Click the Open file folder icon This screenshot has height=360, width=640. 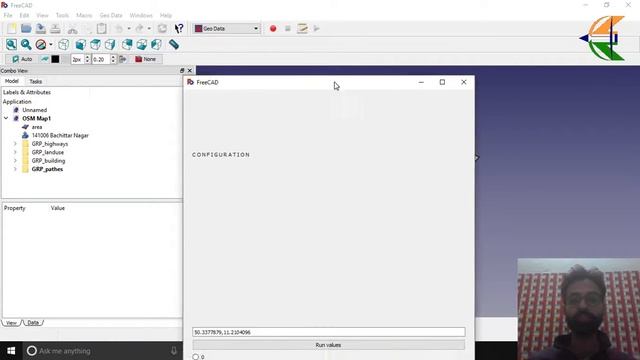pyautogui.click(x=26, y=28)
